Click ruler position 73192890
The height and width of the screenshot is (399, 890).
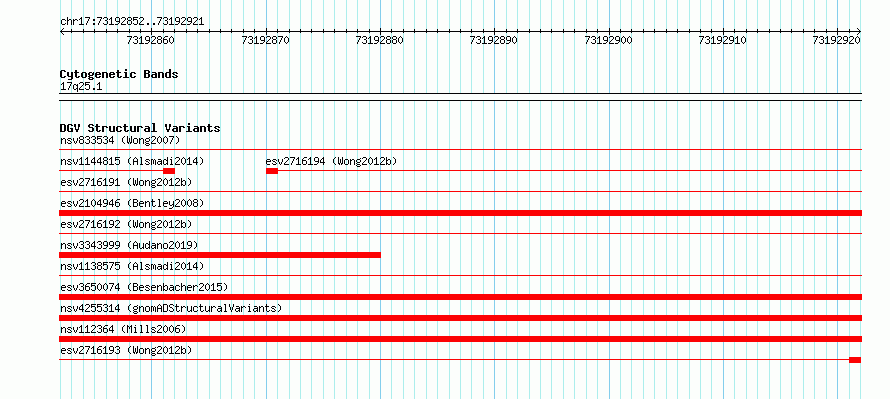(494, 40)
